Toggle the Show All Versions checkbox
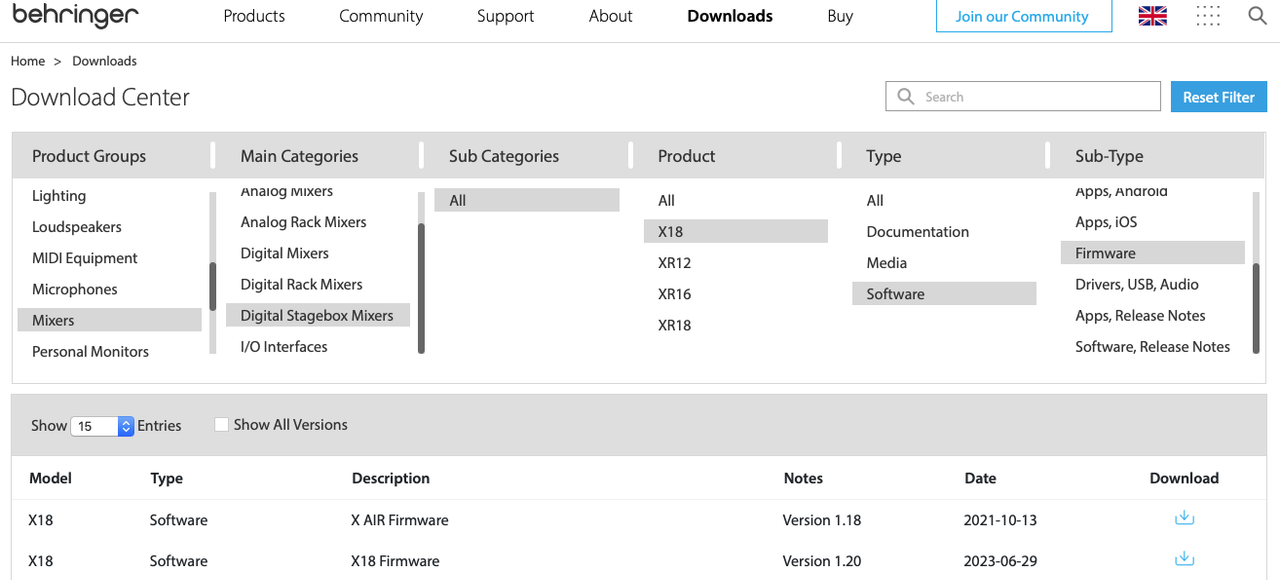 click(222, 425)
